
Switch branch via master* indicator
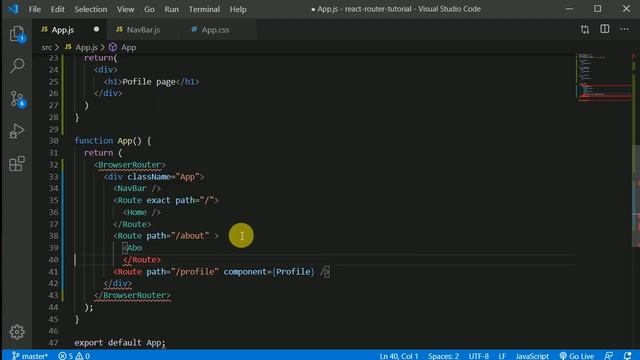click(x=29, y=356)
